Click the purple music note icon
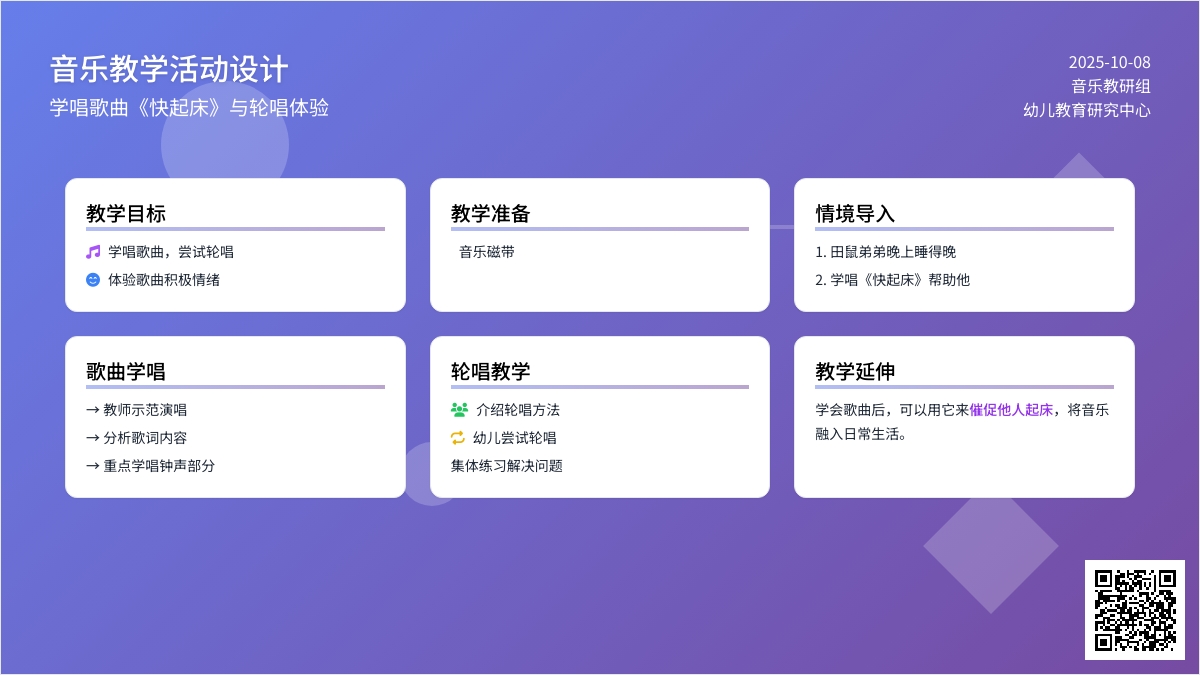Image resolution: width=1200 pixels, height=675 pixels. coord(93,252)
